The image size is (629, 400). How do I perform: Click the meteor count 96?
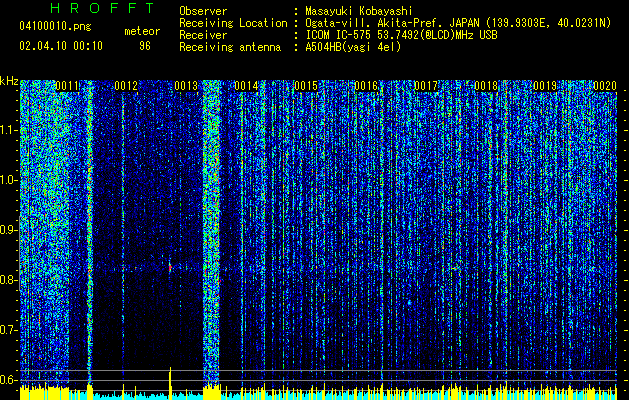145,46
